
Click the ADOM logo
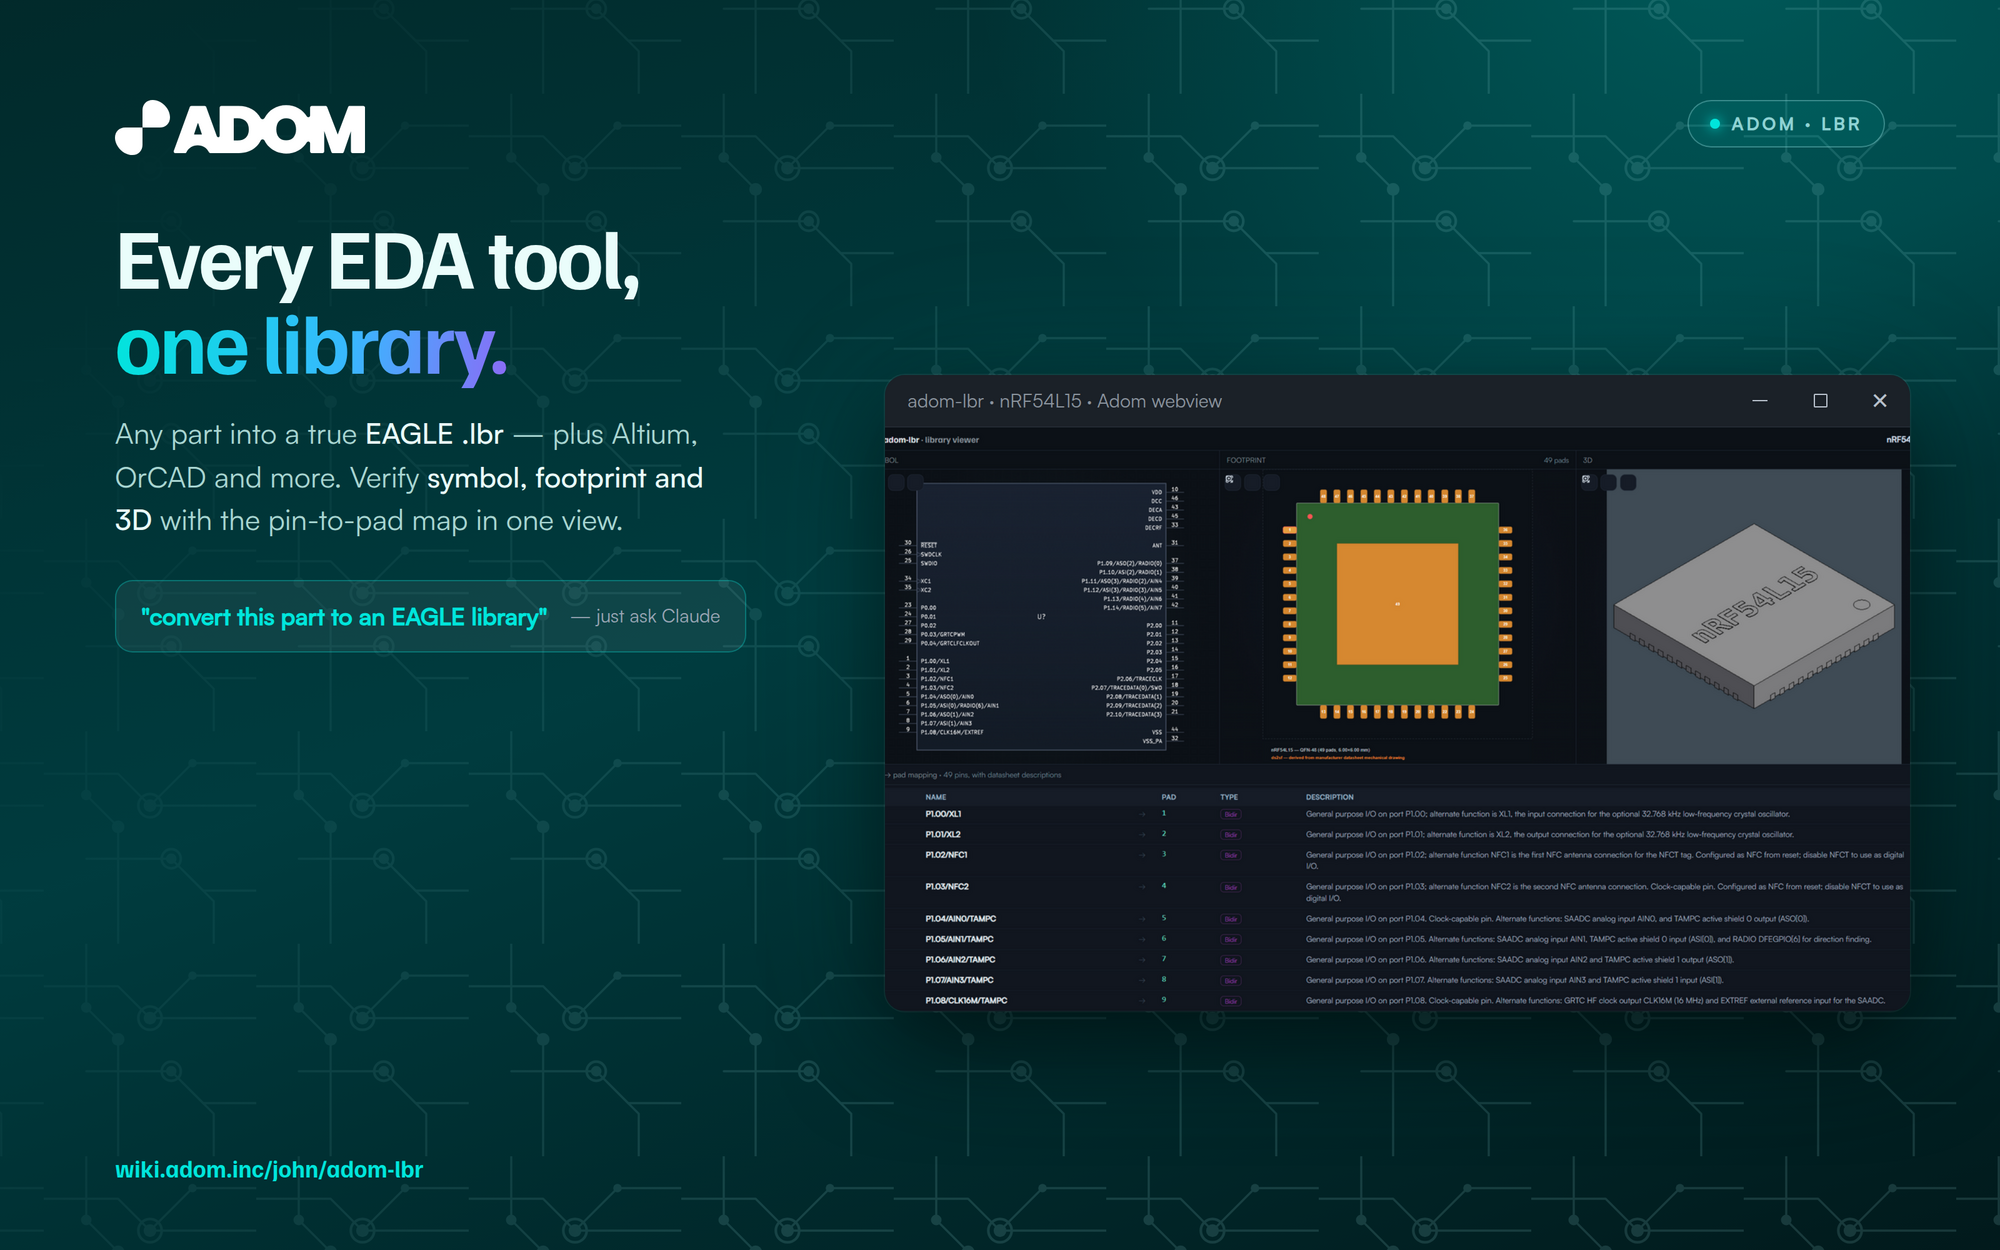[240, 128]
